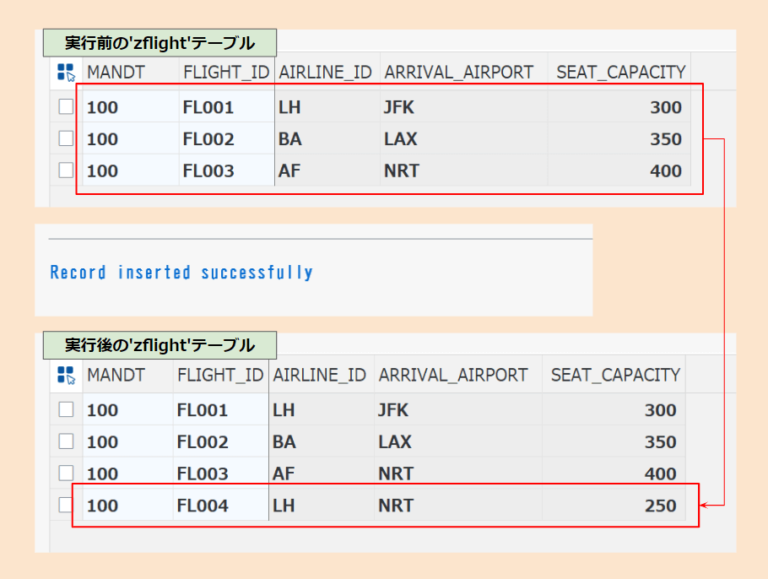Select the 400 capacity cell in 実行前 table
This screenshot has width=768, height=579.
665,171
